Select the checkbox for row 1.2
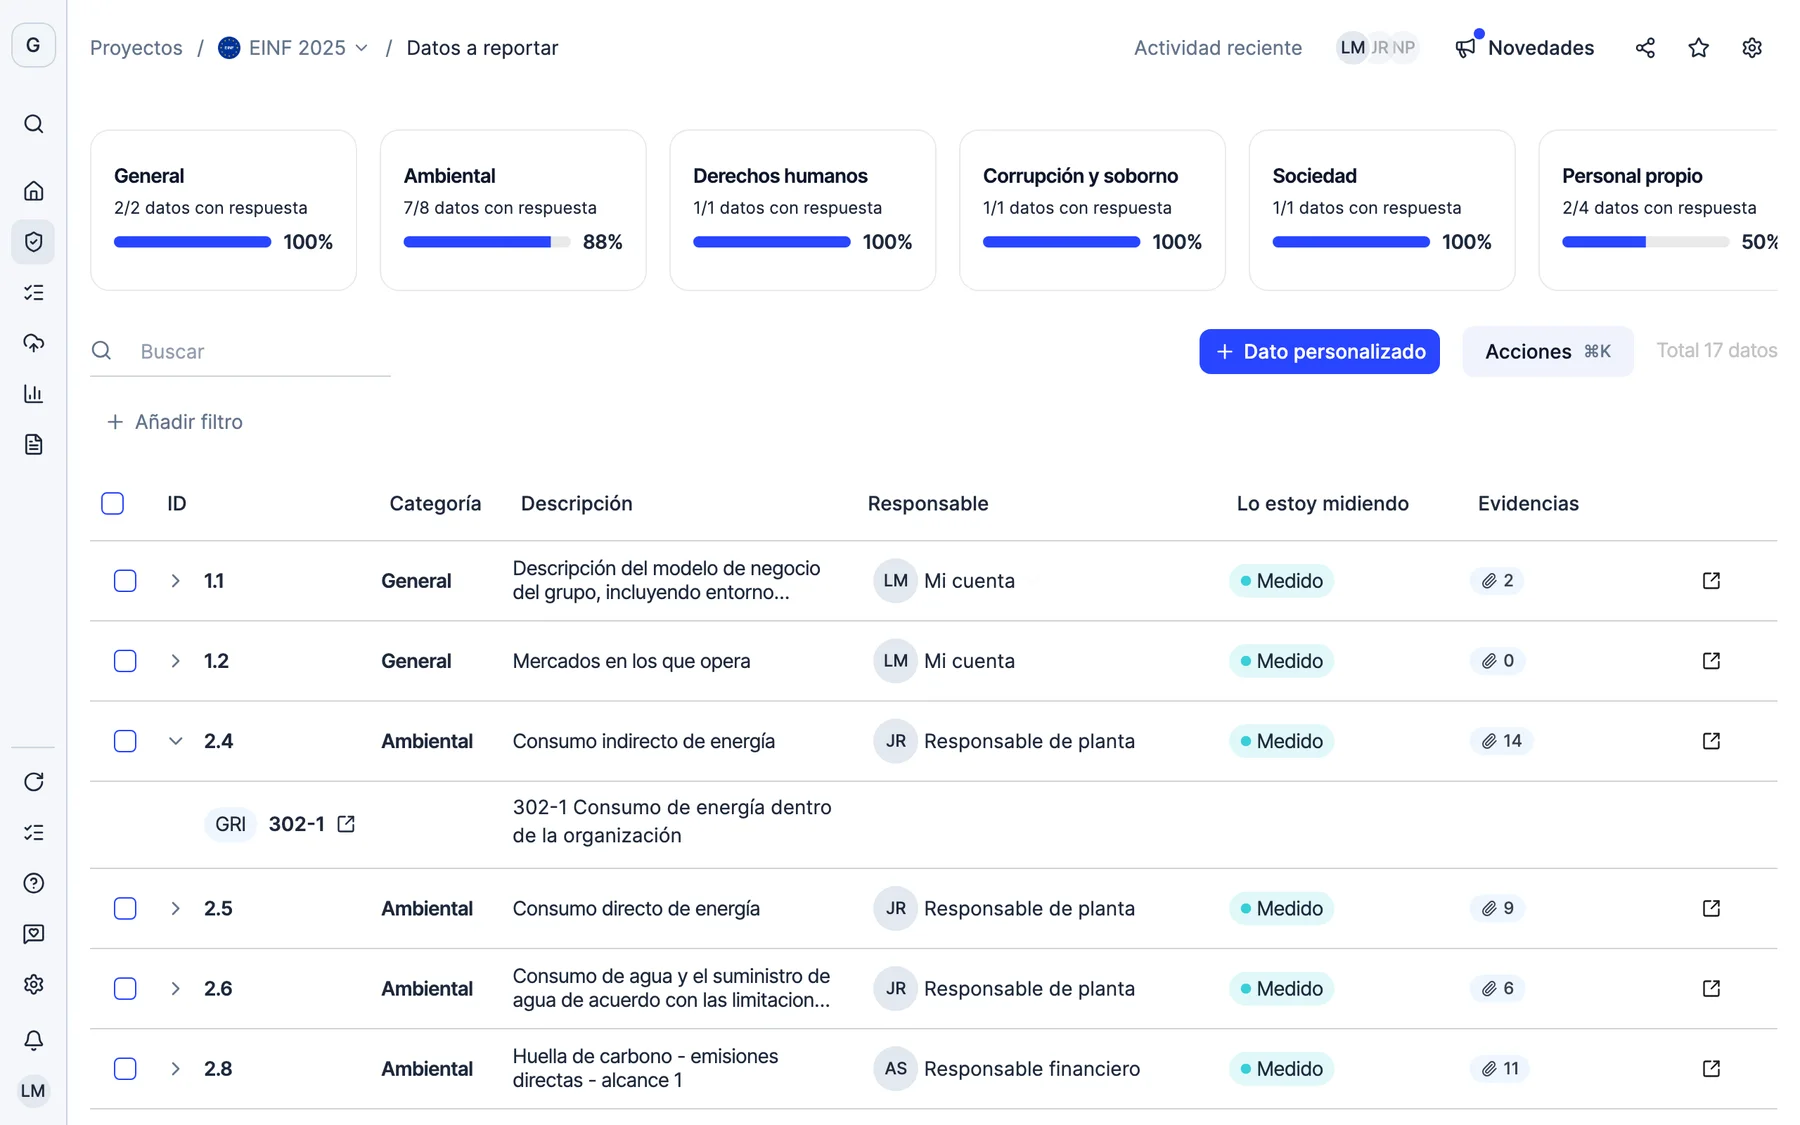Screen dimensions: 1800x1125 tap(125, 661)
